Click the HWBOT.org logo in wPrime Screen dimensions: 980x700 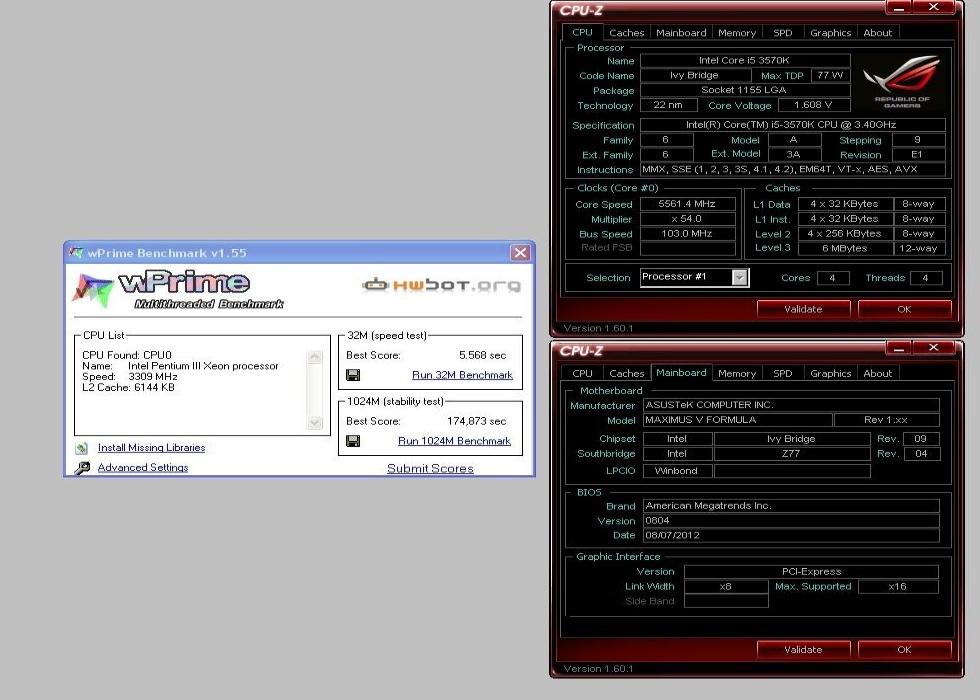click(x=441, y=285)
